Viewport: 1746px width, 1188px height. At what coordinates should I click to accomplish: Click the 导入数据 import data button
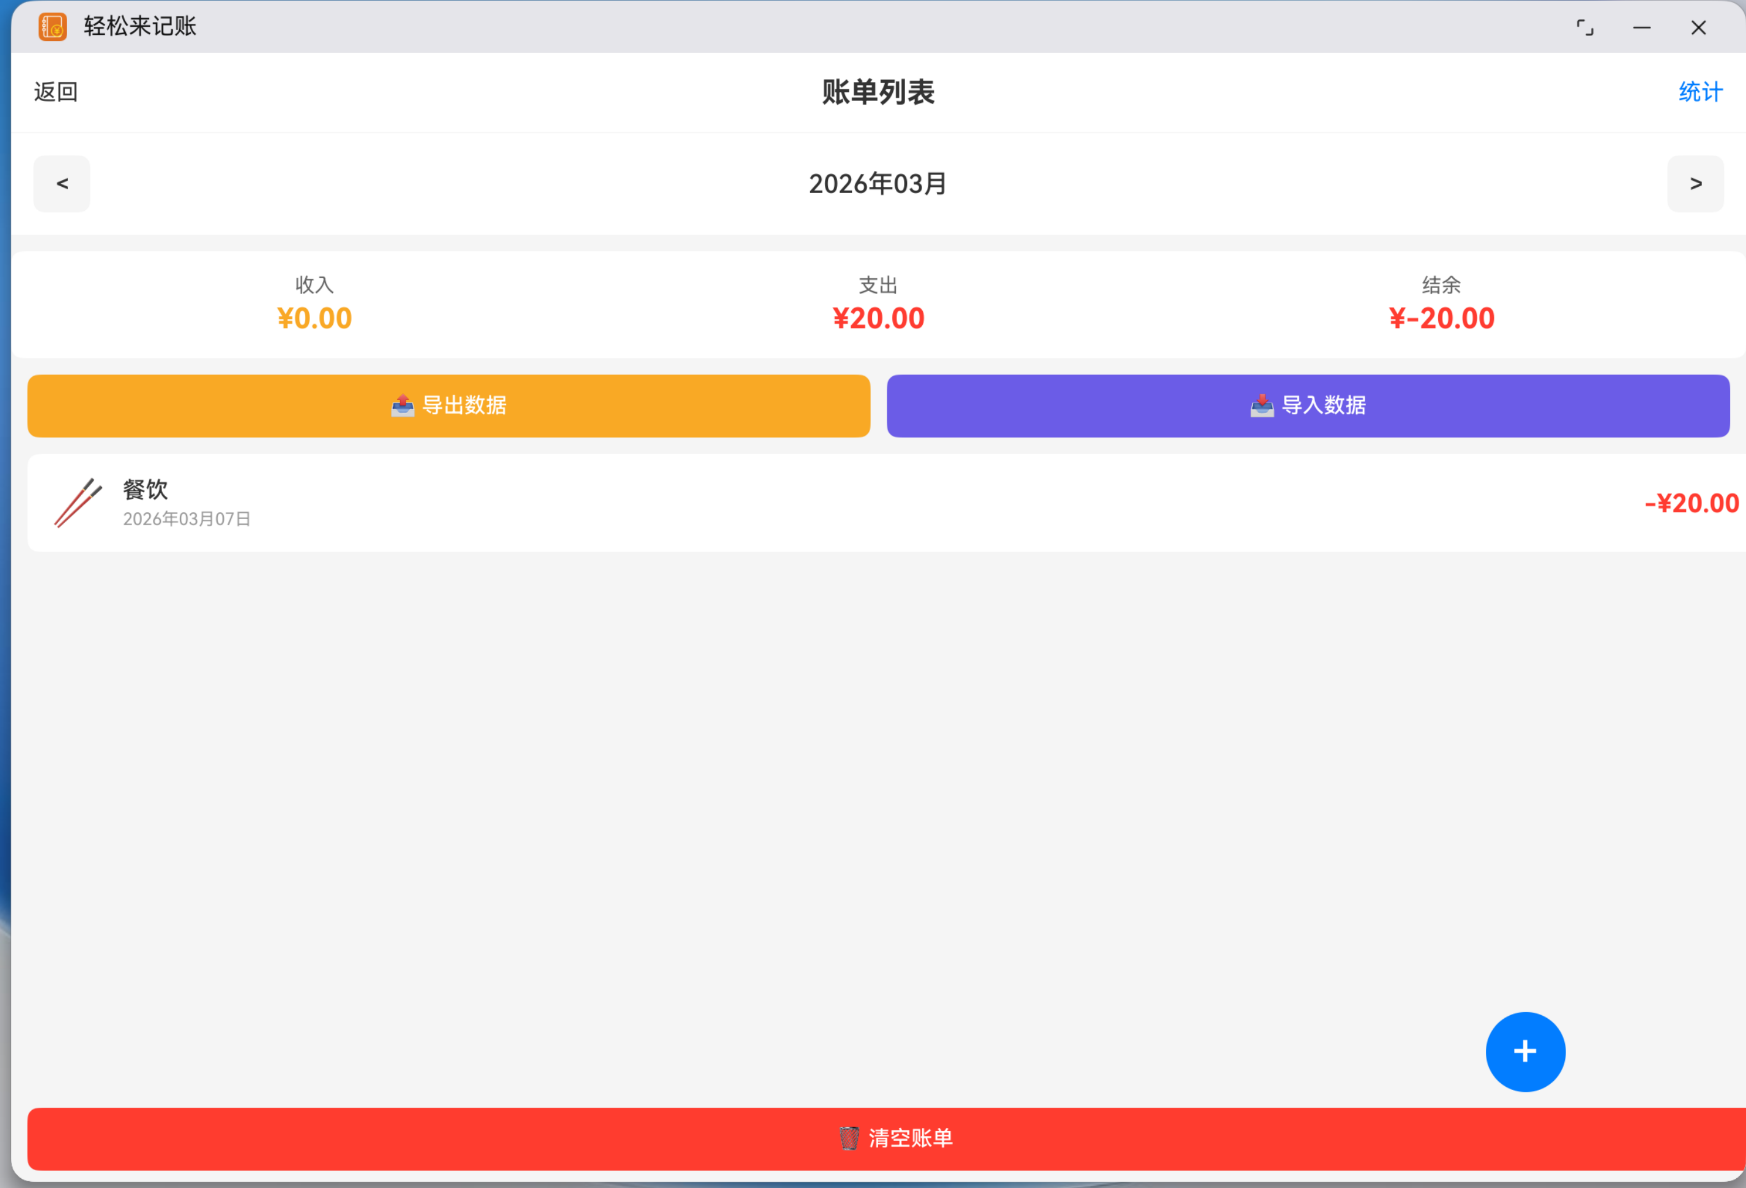1308,406
